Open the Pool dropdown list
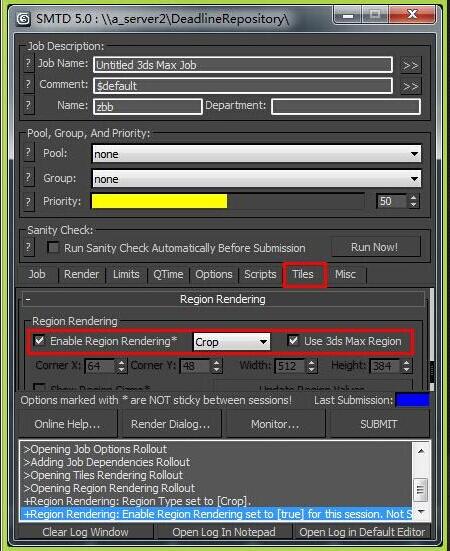450x551 pixels. tap(256, 154)
